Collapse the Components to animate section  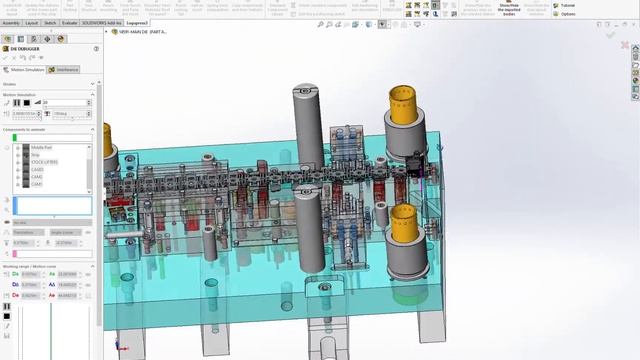[93, 129]
